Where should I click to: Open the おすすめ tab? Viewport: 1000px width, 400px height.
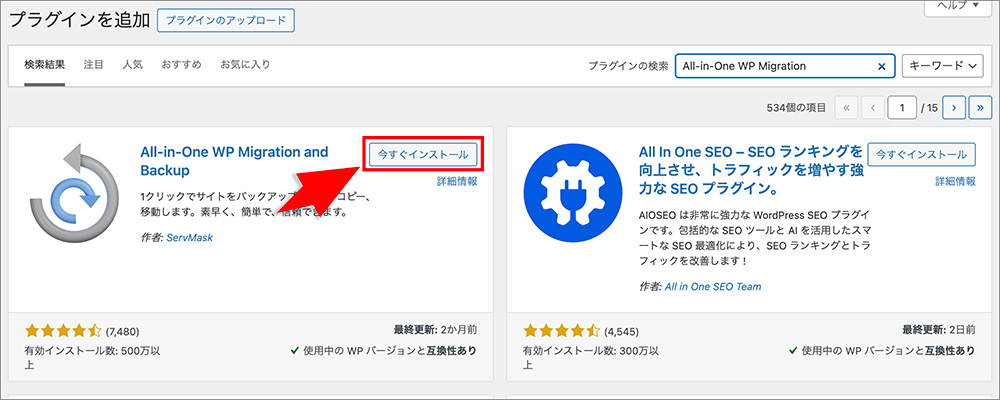coord(182,64)
